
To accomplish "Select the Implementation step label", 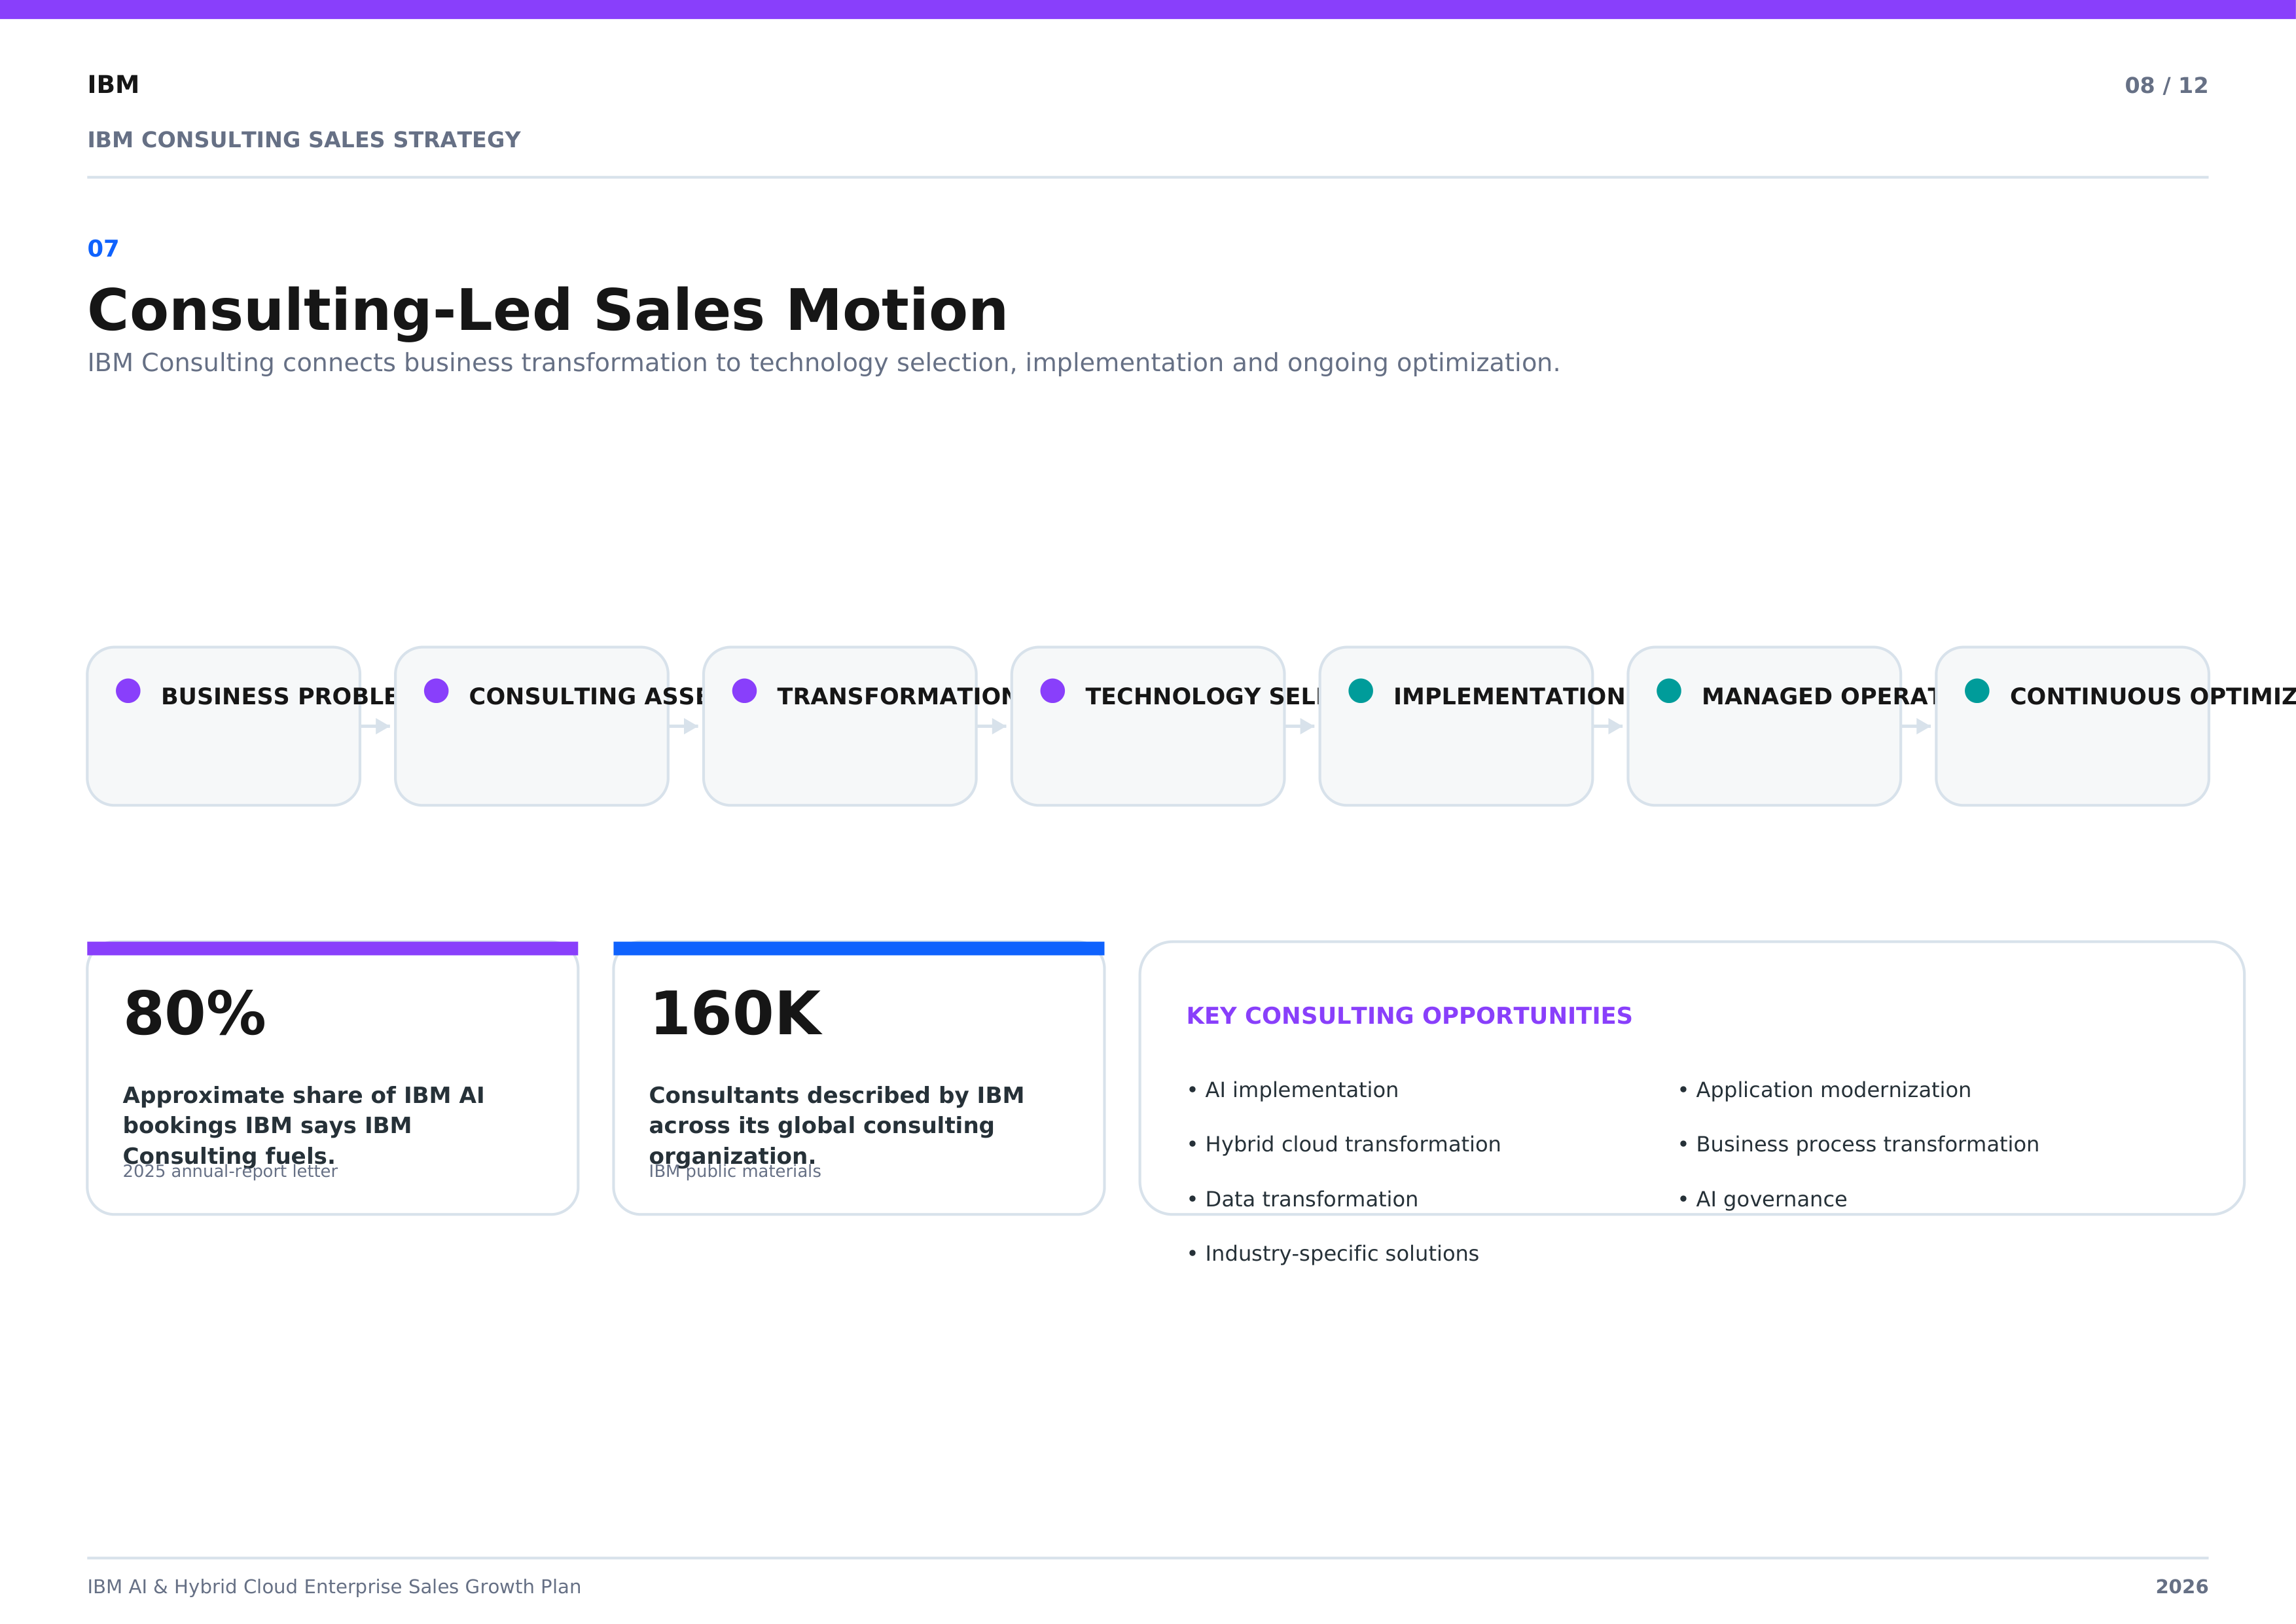I will tap(1509, 696).
